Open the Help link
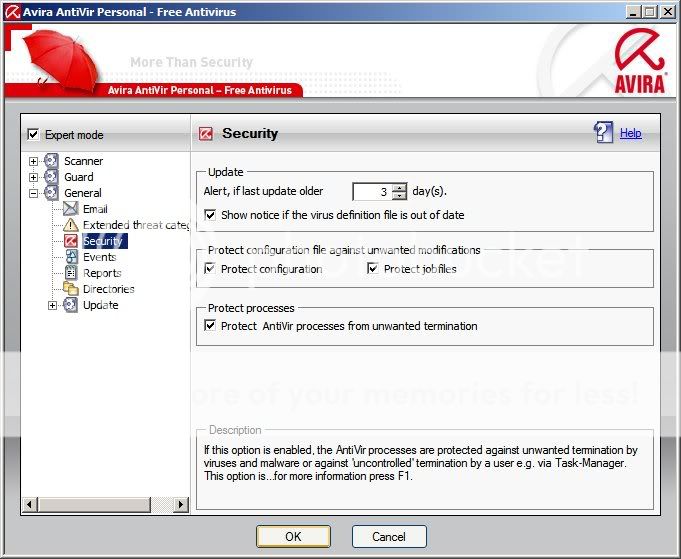 [631, 133]
